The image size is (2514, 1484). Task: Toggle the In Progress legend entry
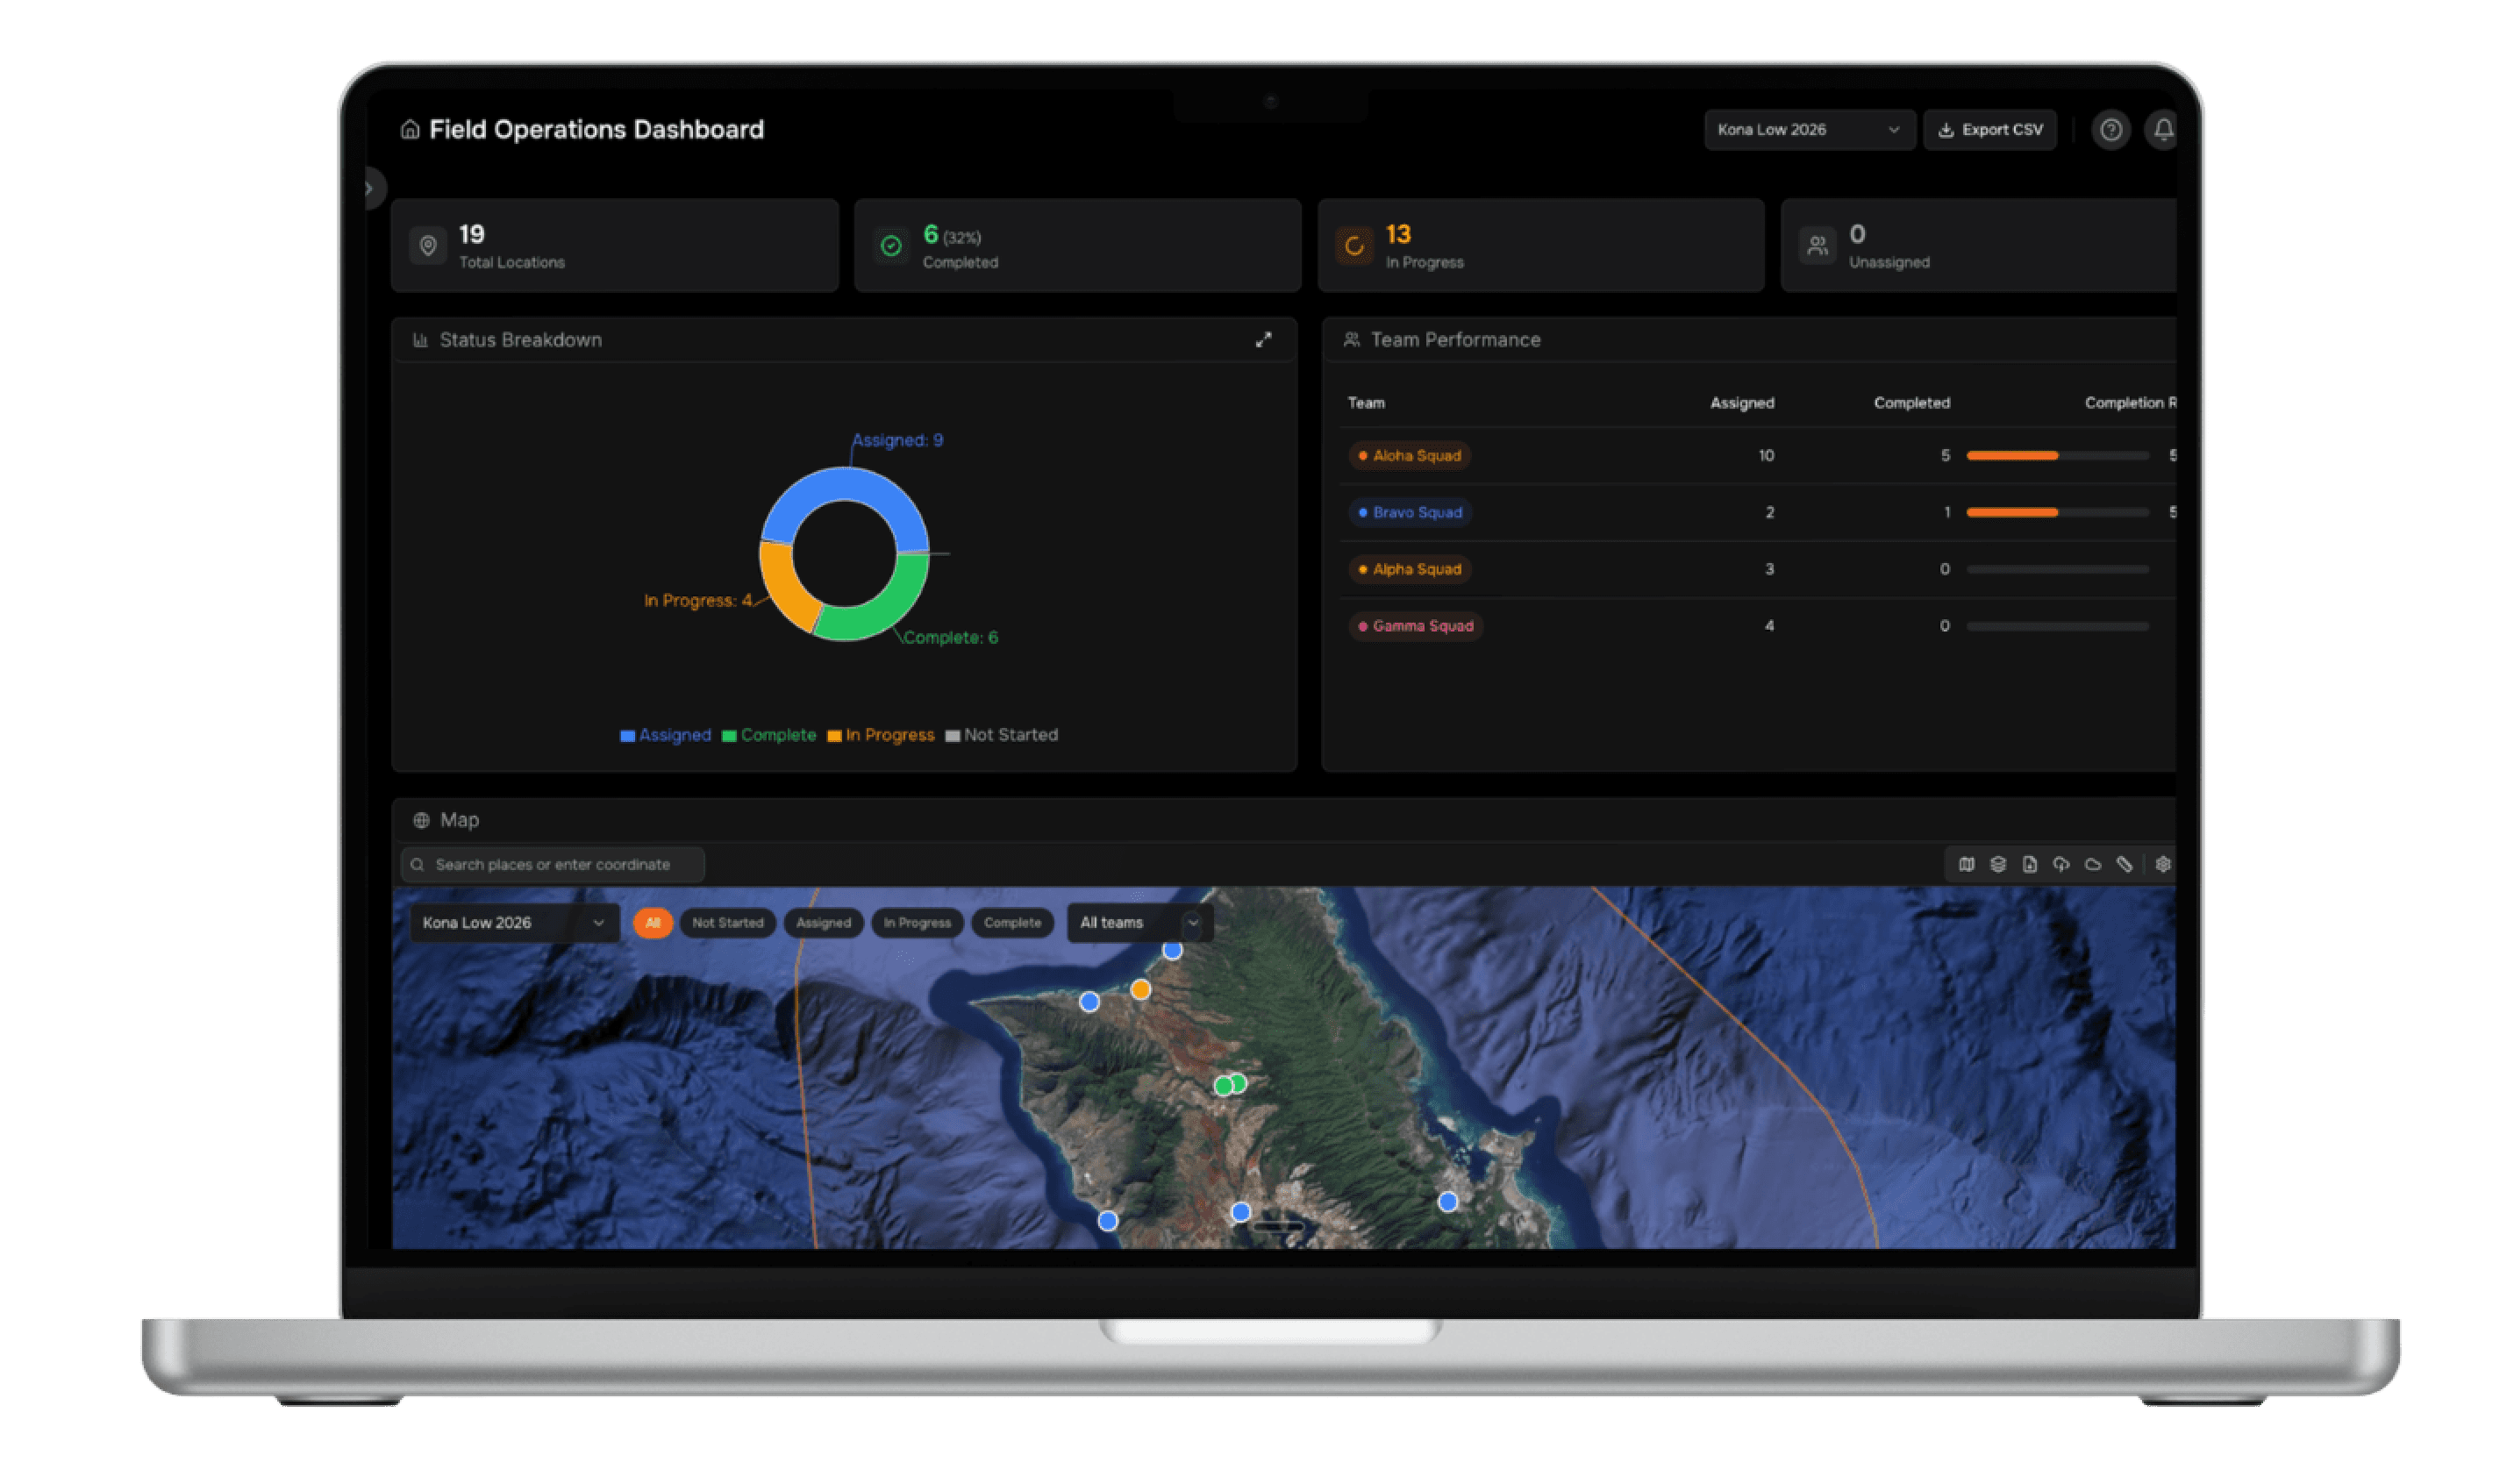880,735
